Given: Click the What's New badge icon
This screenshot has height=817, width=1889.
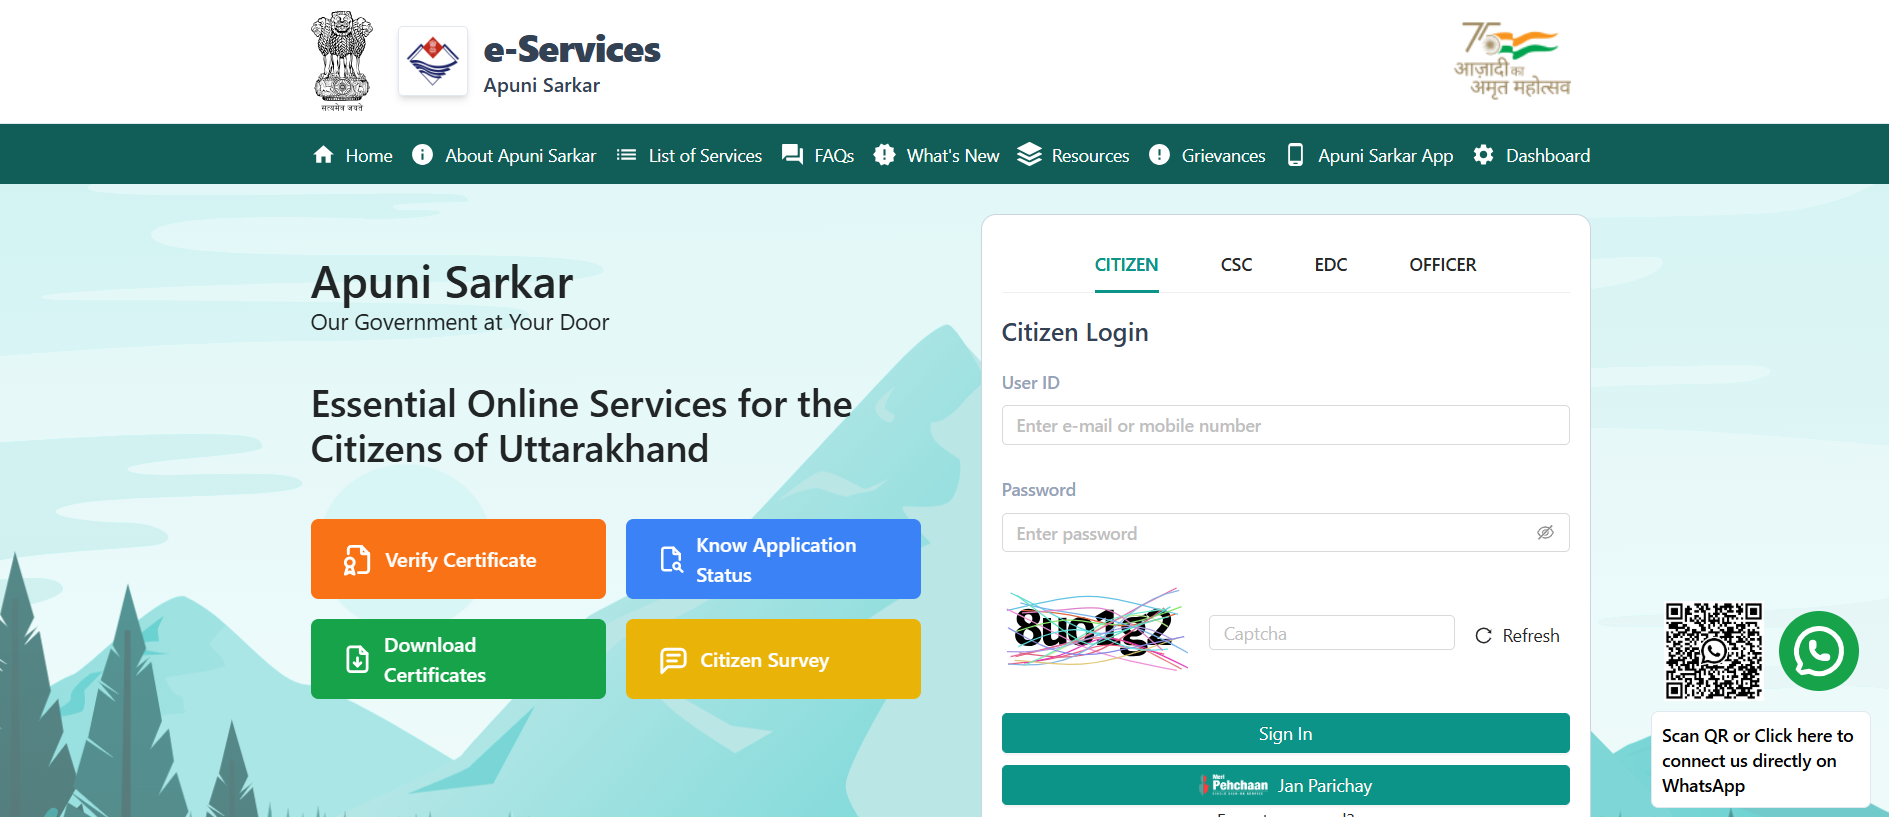Looking at the screenshot, I should 884,155.
